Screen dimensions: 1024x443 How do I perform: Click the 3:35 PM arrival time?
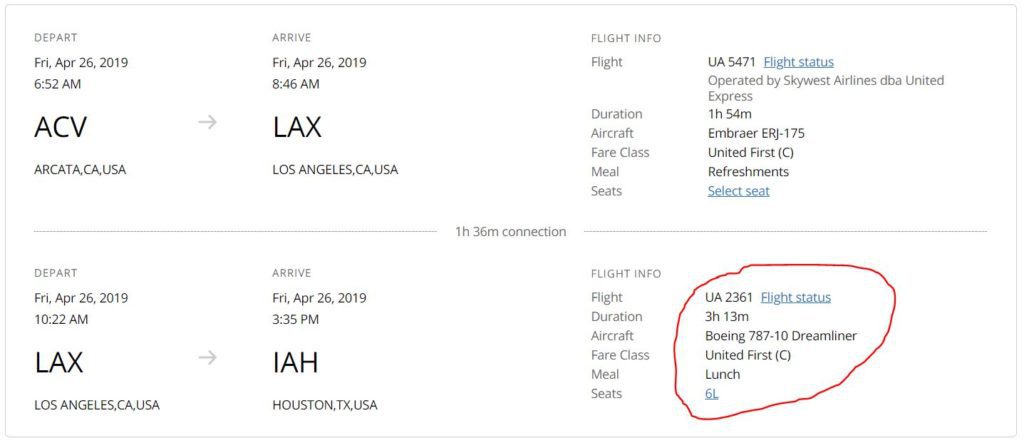[x=298, y=319]
